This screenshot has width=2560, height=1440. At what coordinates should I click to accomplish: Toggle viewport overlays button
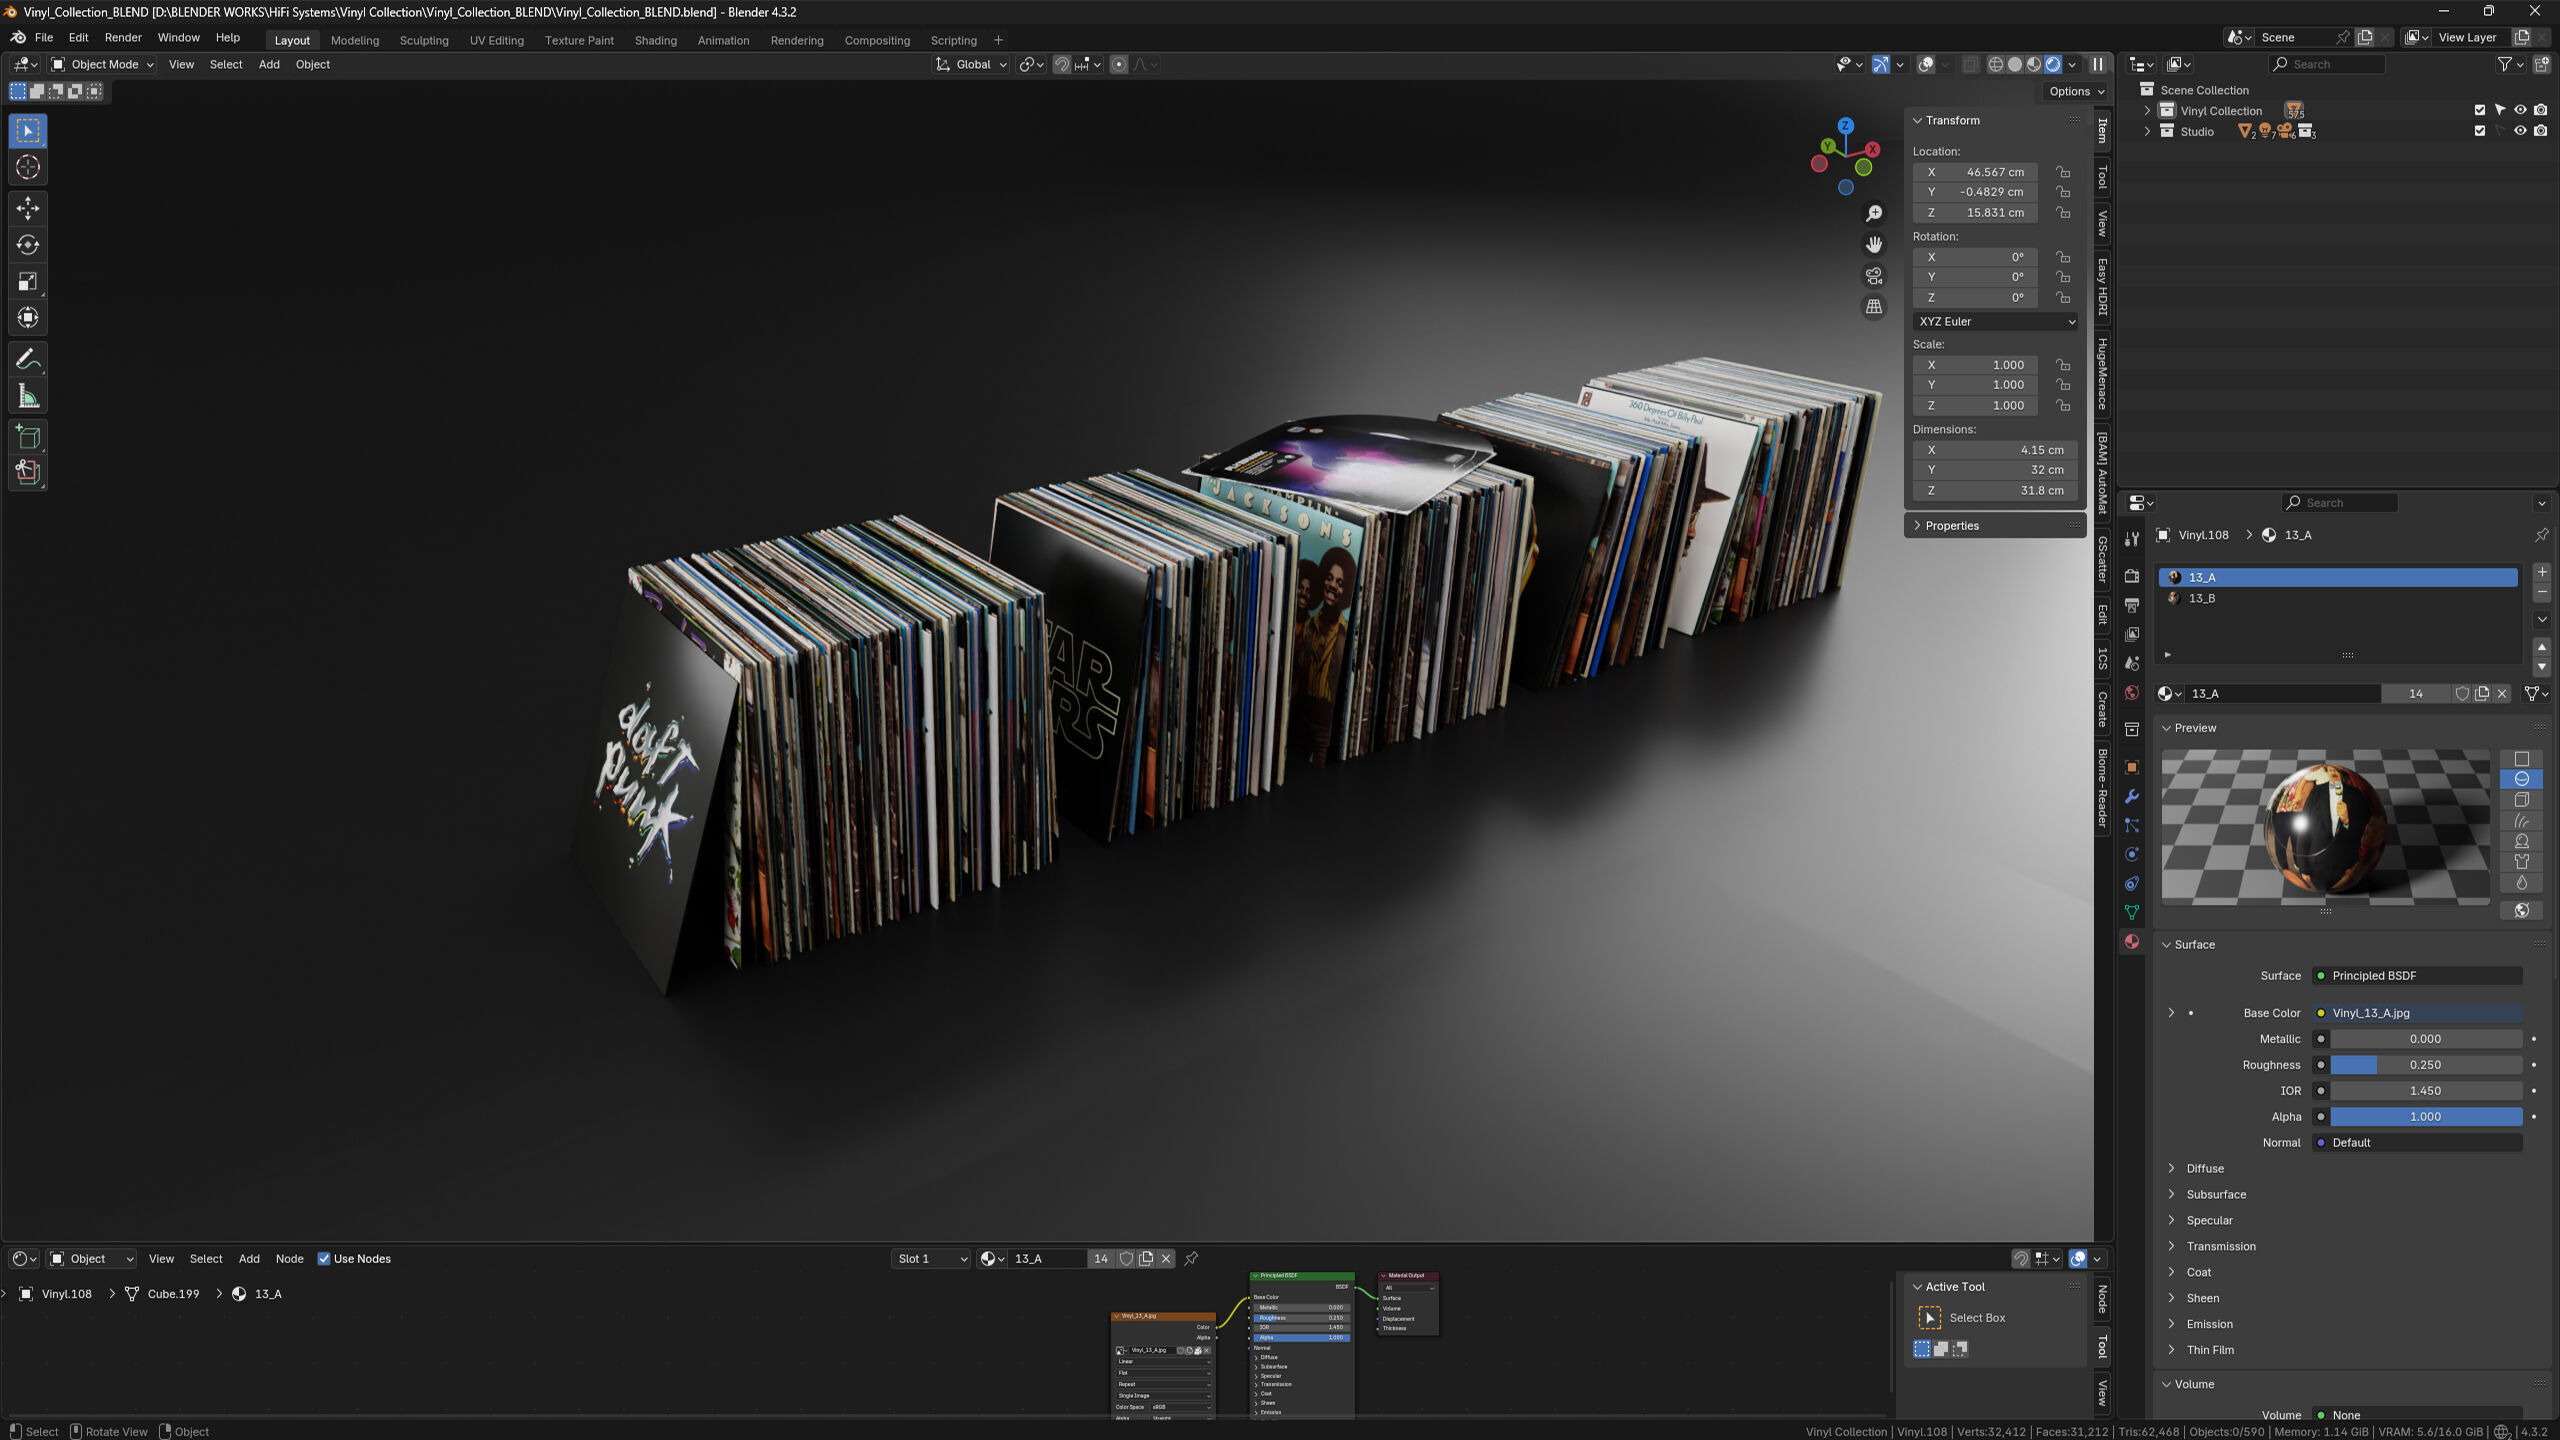click(x=1926, y=64)
